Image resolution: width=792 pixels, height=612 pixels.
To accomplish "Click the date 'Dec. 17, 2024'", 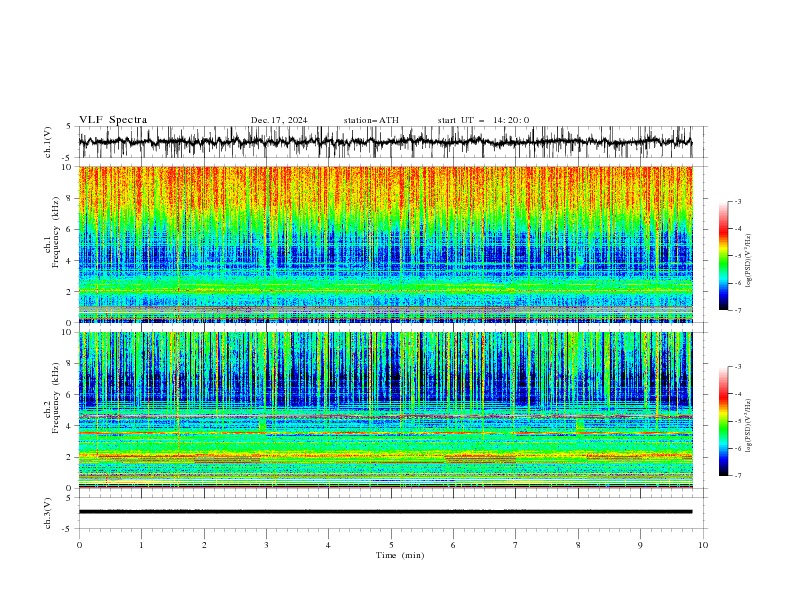I will pyautogui.click(x=279, y=120).
